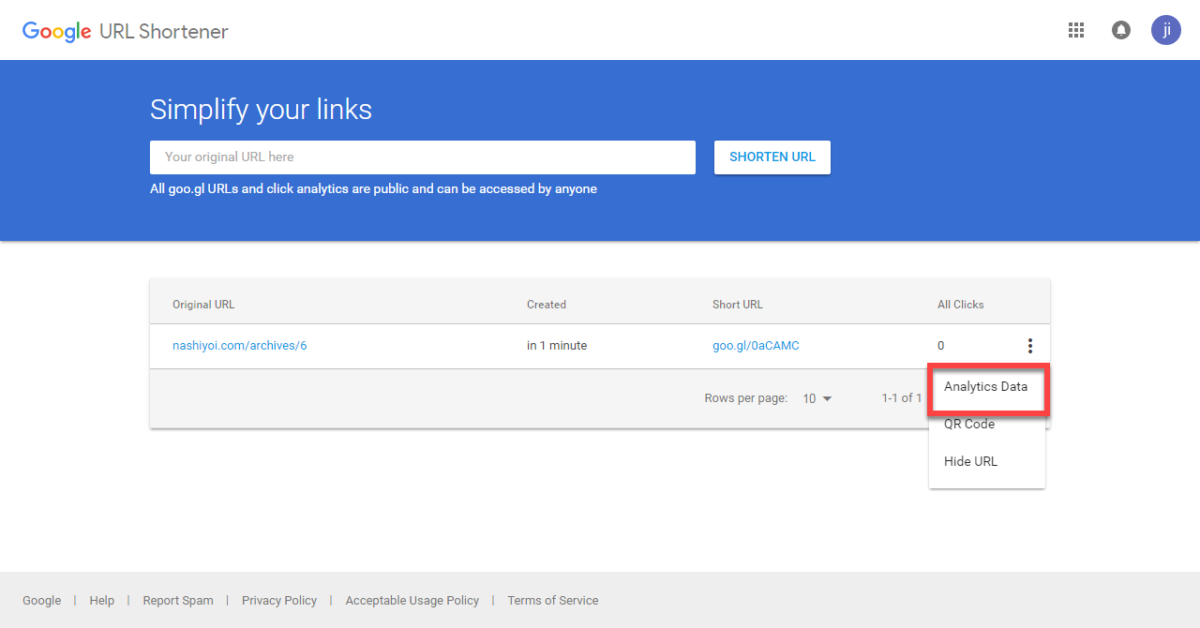Click in the original URL input field
1200x628 pixels.
point(422,157)
